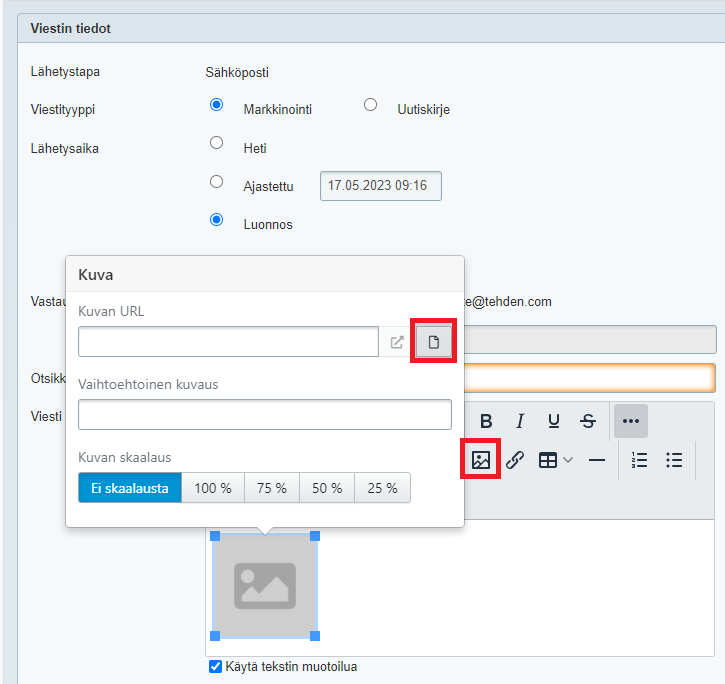
Task: Click the file browse icon beside Kuvan URL
Action: coord(434,342)
